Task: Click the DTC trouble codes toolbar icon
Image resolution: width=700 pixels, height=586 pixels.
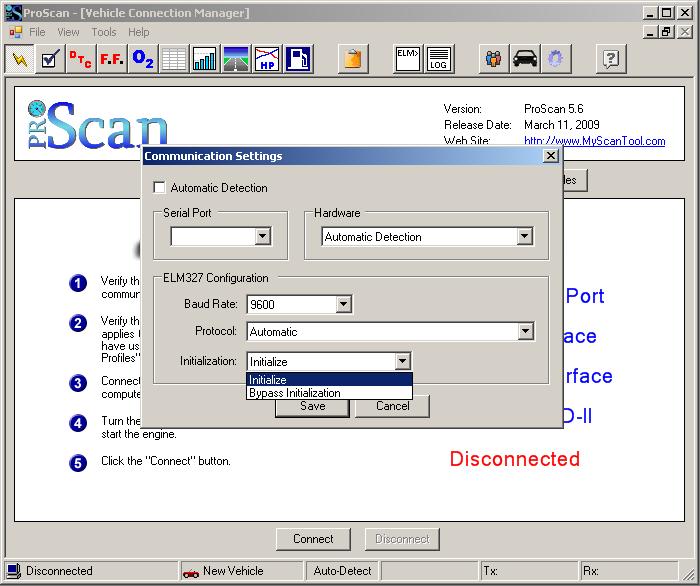Action: click(81, 59)
